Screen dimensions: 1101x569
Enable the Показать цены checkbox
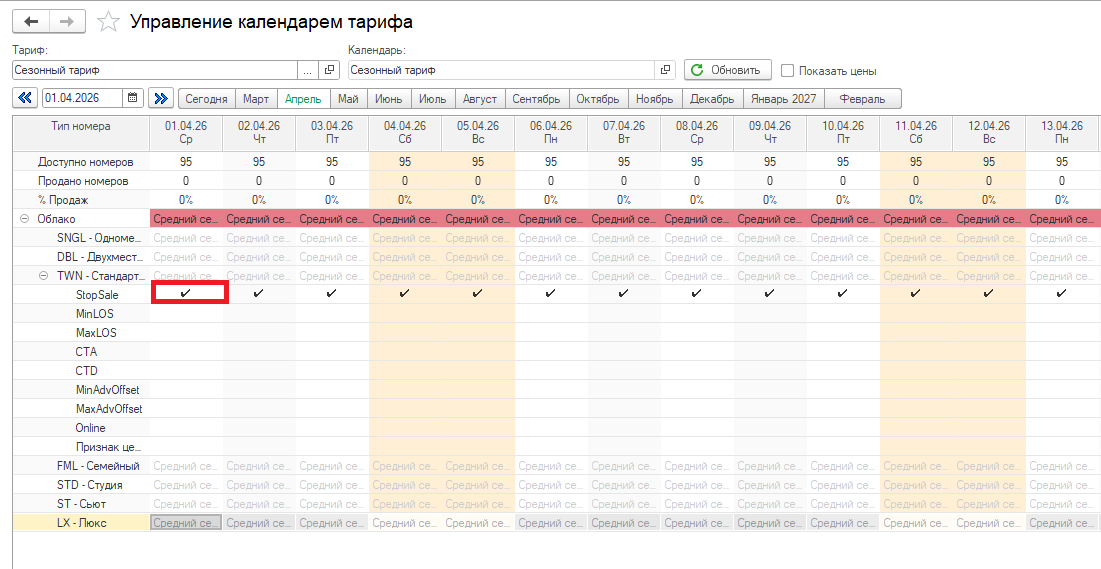tap(788, 71)
